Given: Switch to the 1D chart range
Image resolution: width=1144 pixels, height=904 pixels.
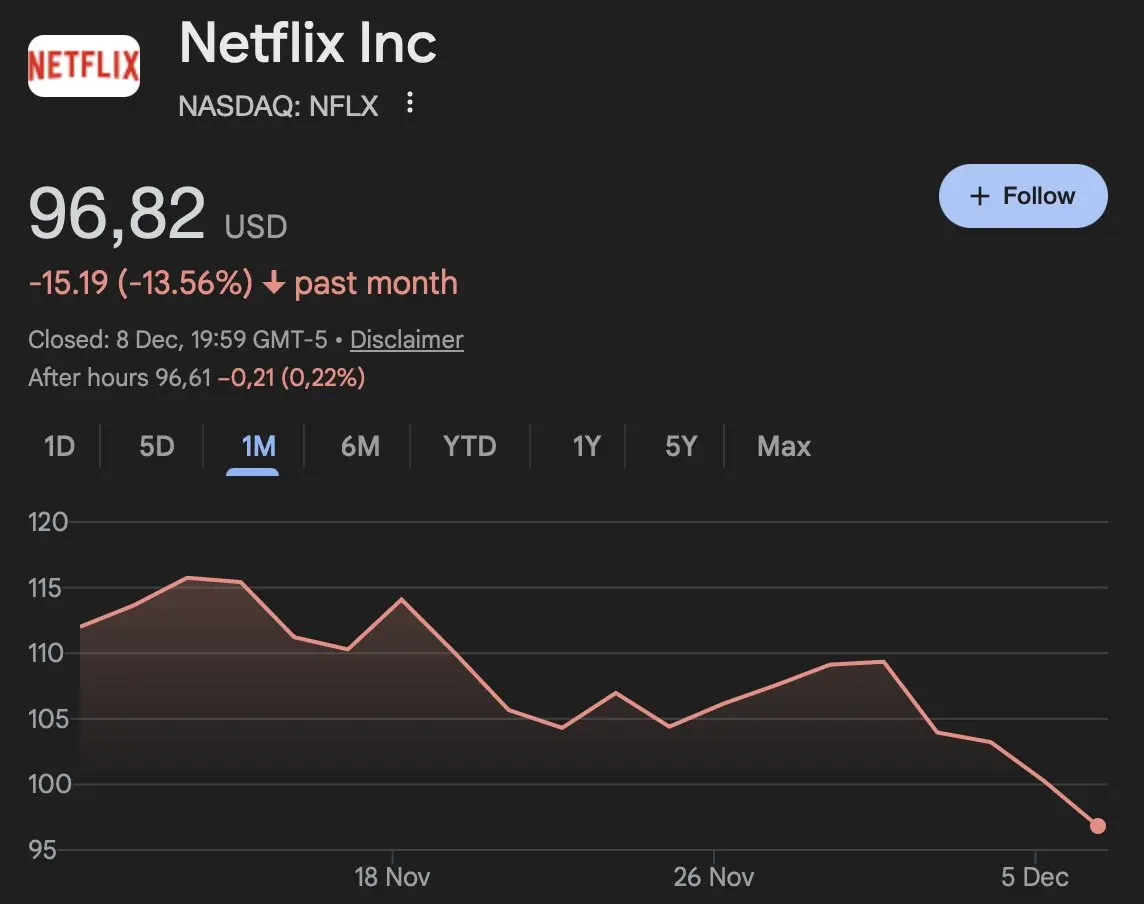Looking at the screenshot, I should click(x=60, y=446).
